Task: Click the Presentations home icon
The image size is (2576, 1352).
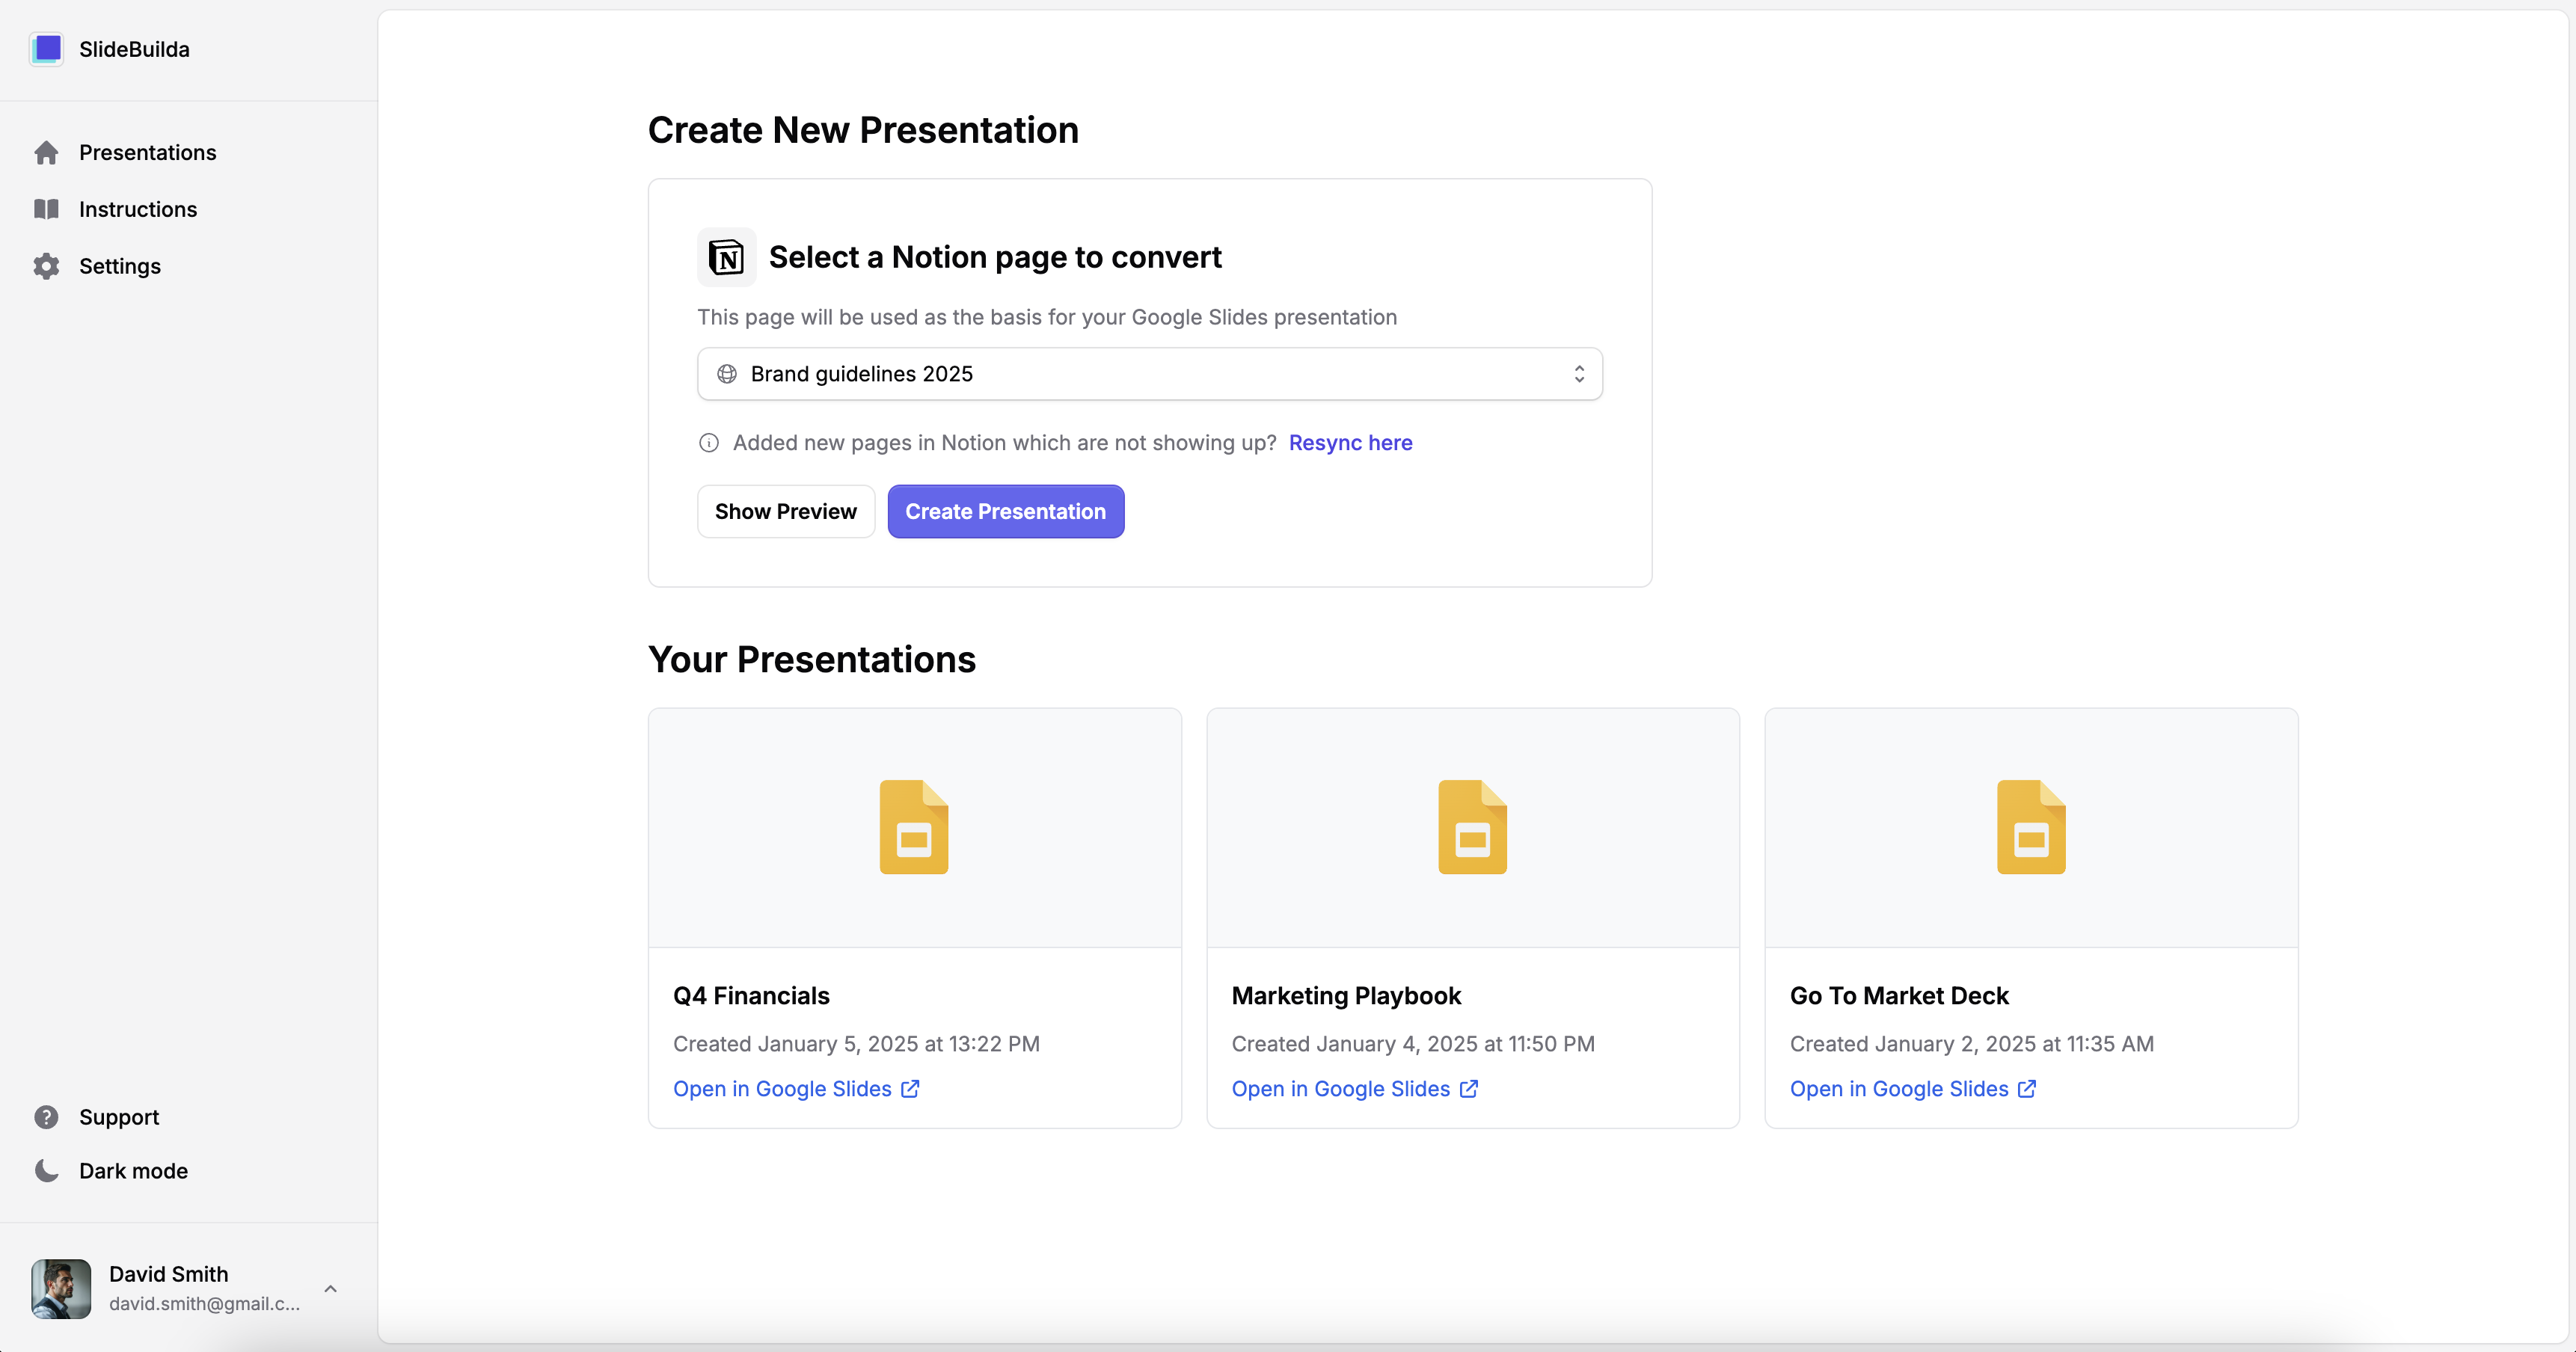Action: pos(46,152)
